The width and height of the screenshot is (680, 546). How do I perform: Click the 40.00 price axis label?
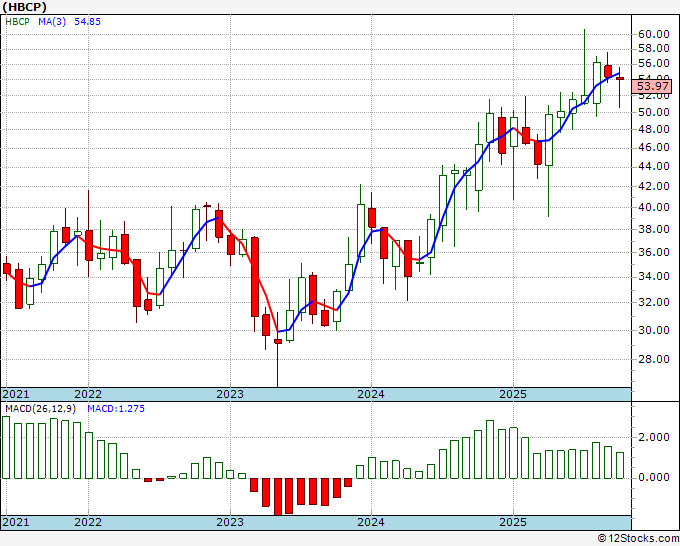click(x=654, y=207)
